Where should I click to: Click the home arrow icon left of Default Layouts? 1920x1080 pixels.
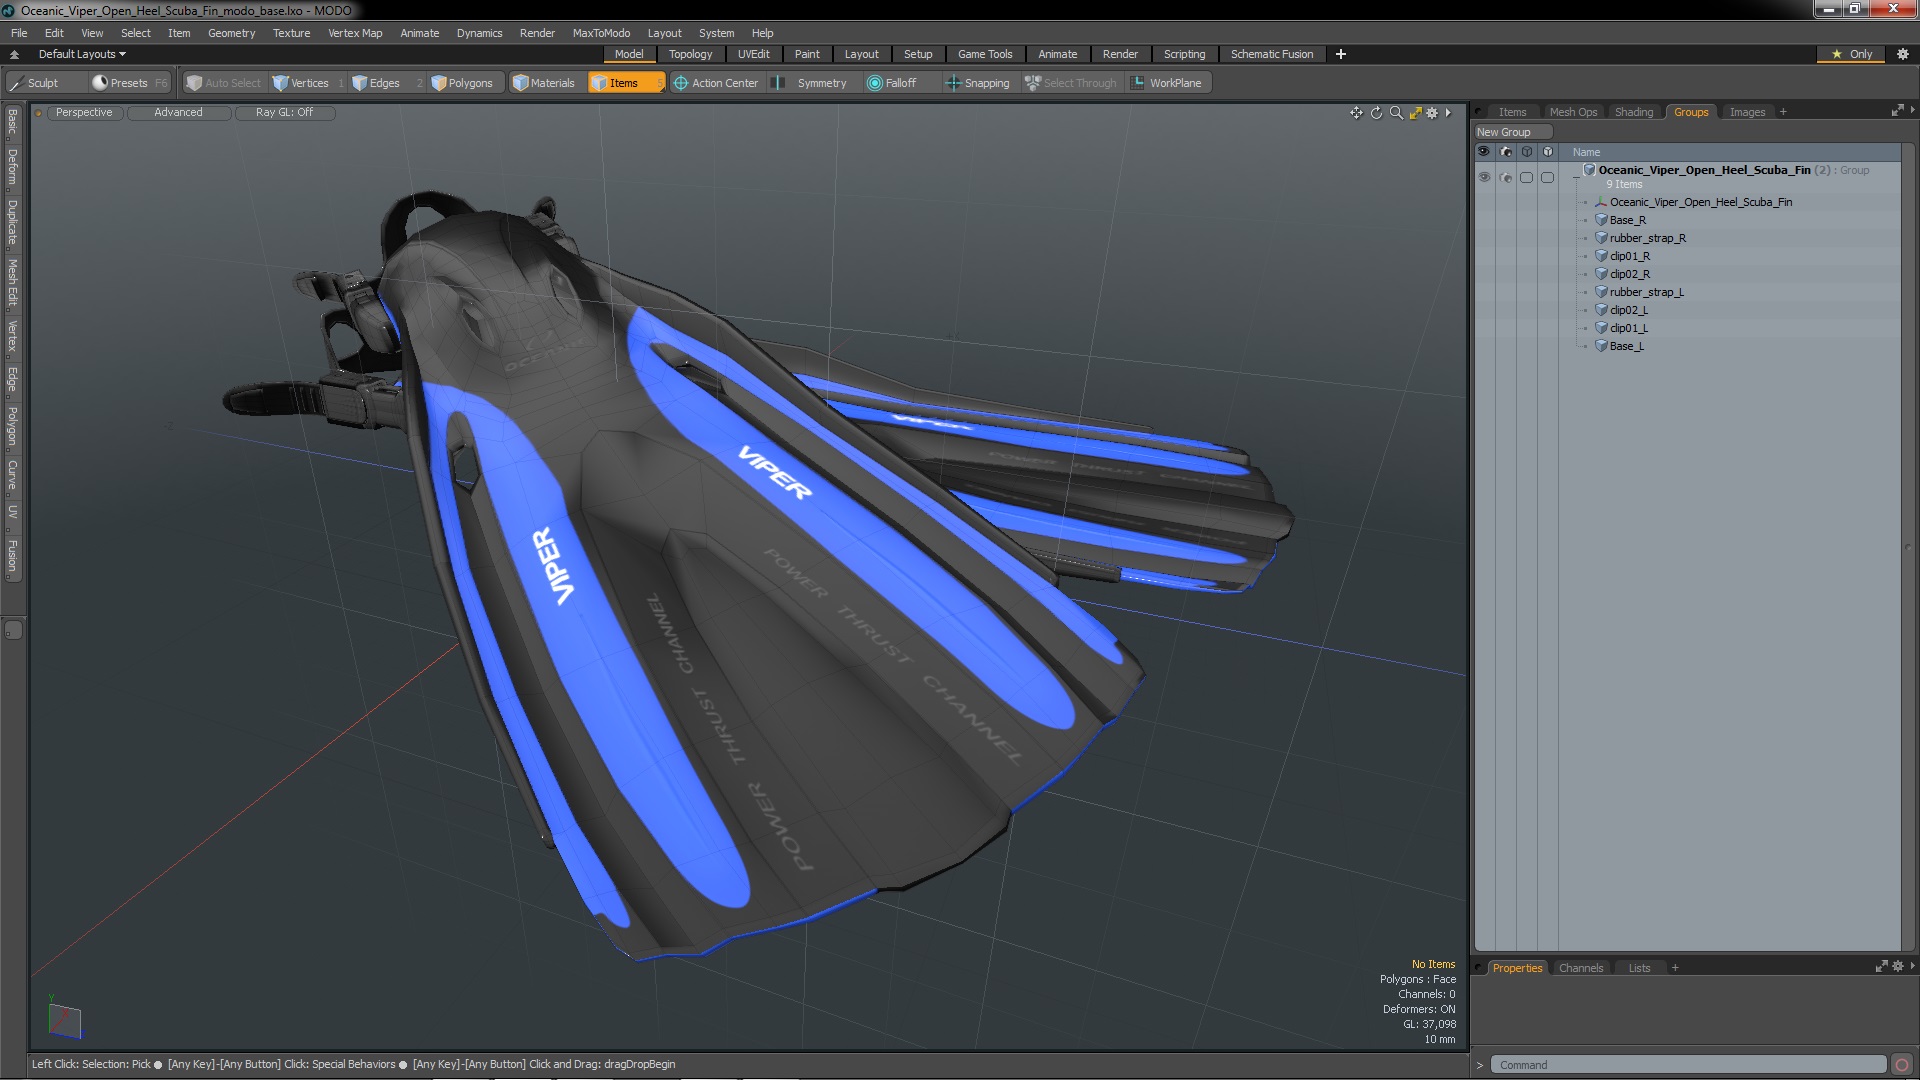click(14, 54)
